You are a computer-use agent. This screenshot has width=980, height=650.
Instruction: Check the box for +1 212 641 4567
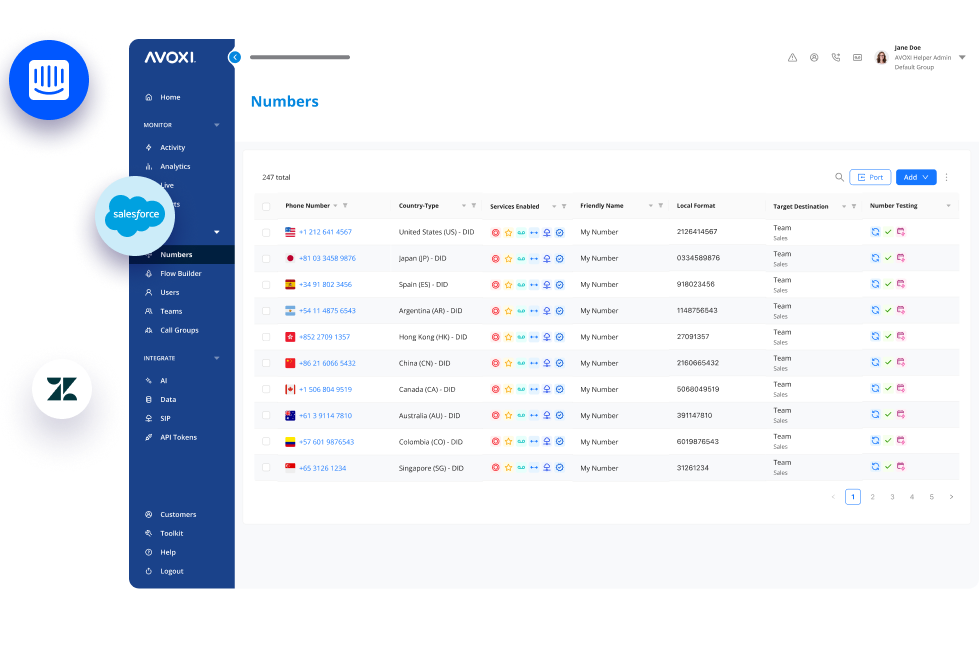coord(266,232)
